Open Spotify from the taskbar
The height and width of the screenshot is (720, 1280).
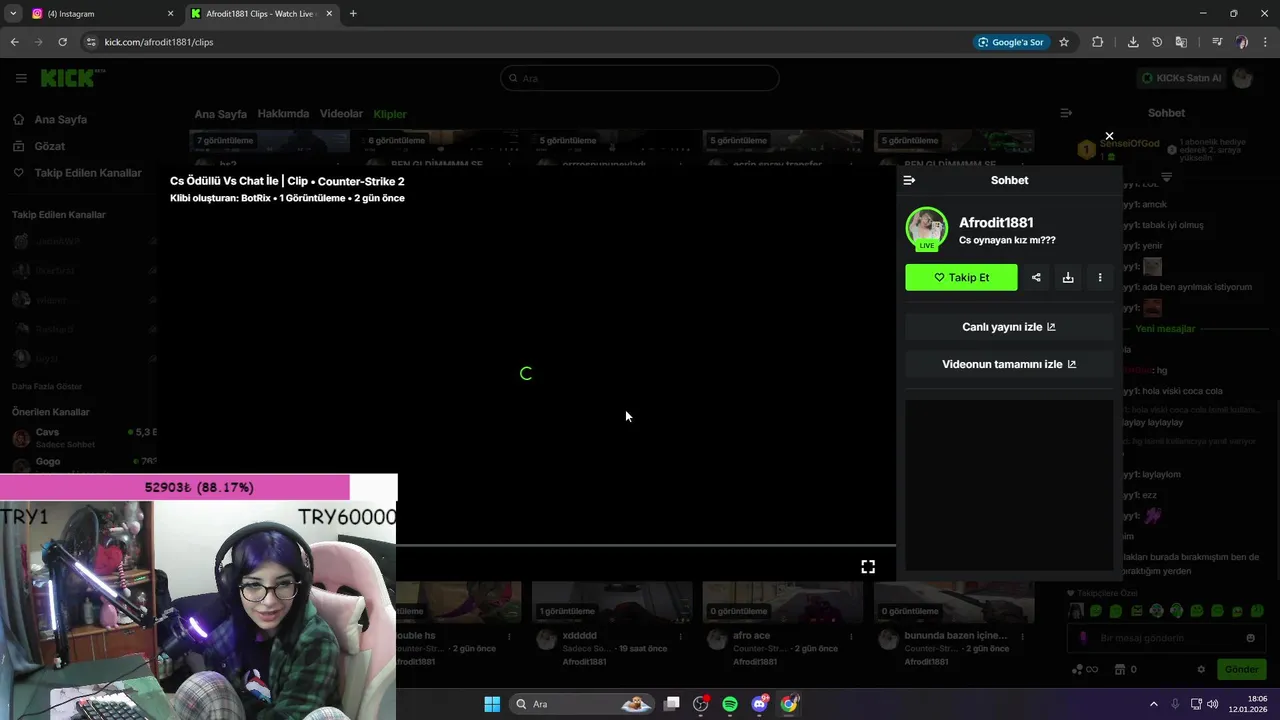(x=730, y=704)
